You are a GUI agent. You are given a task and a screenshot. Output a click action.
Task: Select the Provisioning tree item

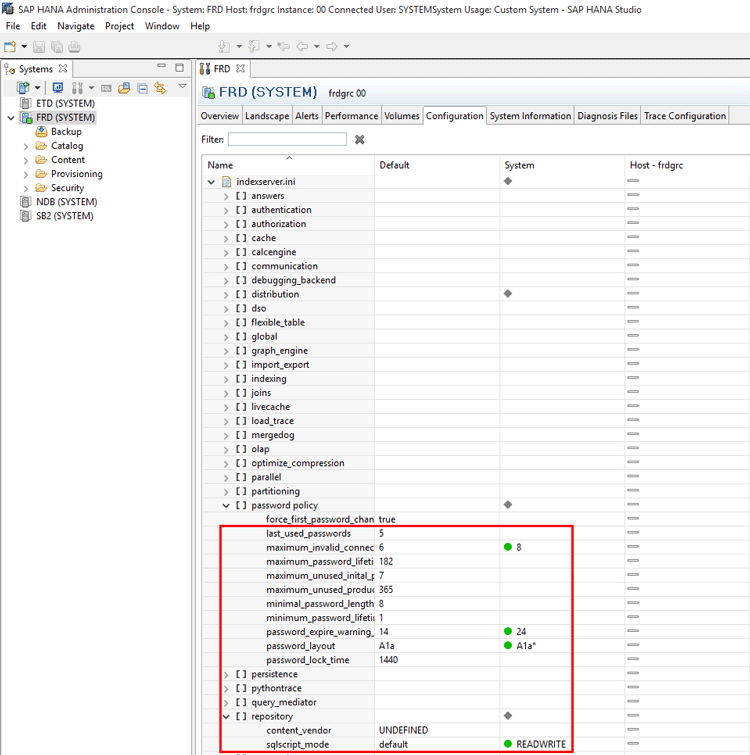click(77, 174)
